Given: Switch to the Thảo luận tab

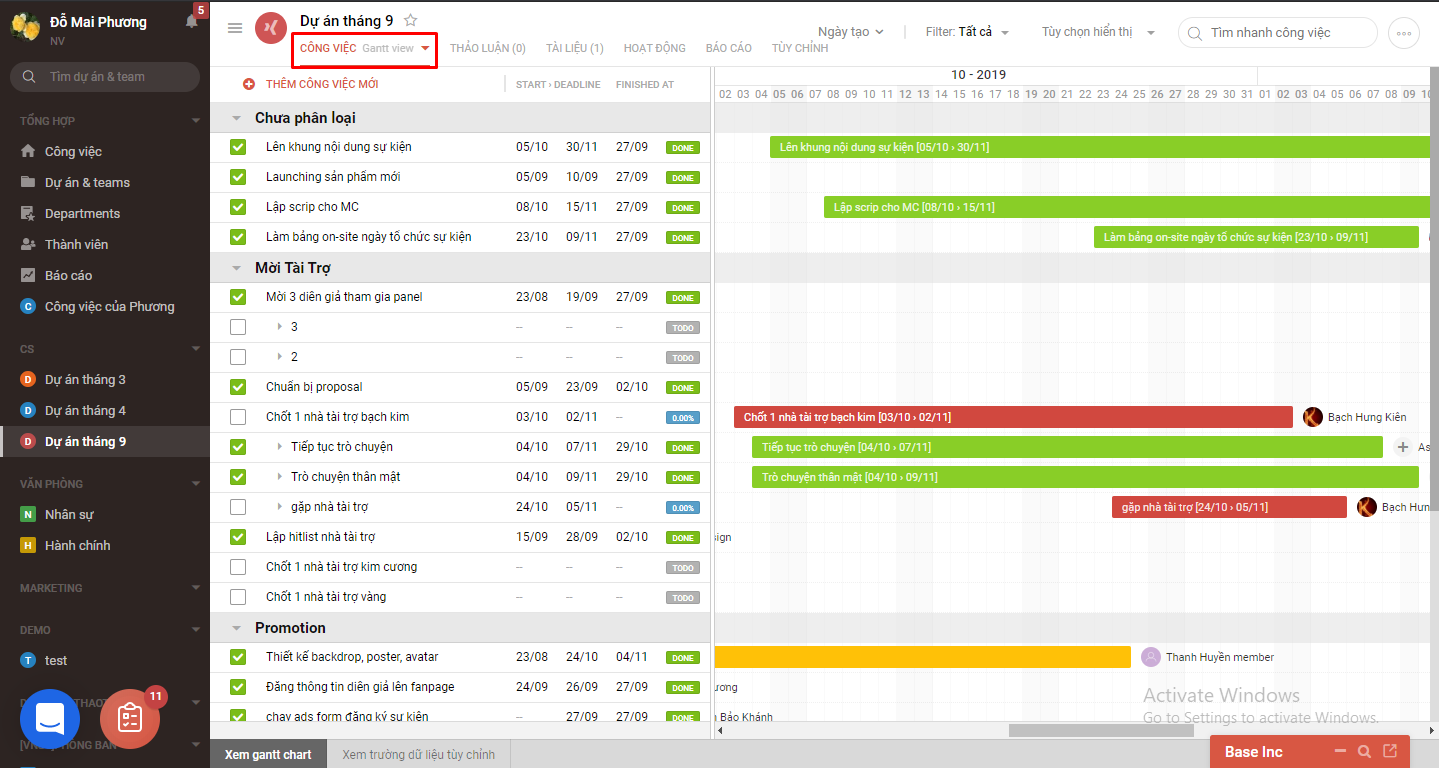Looking at the screenshot, I should click(488, 48).
